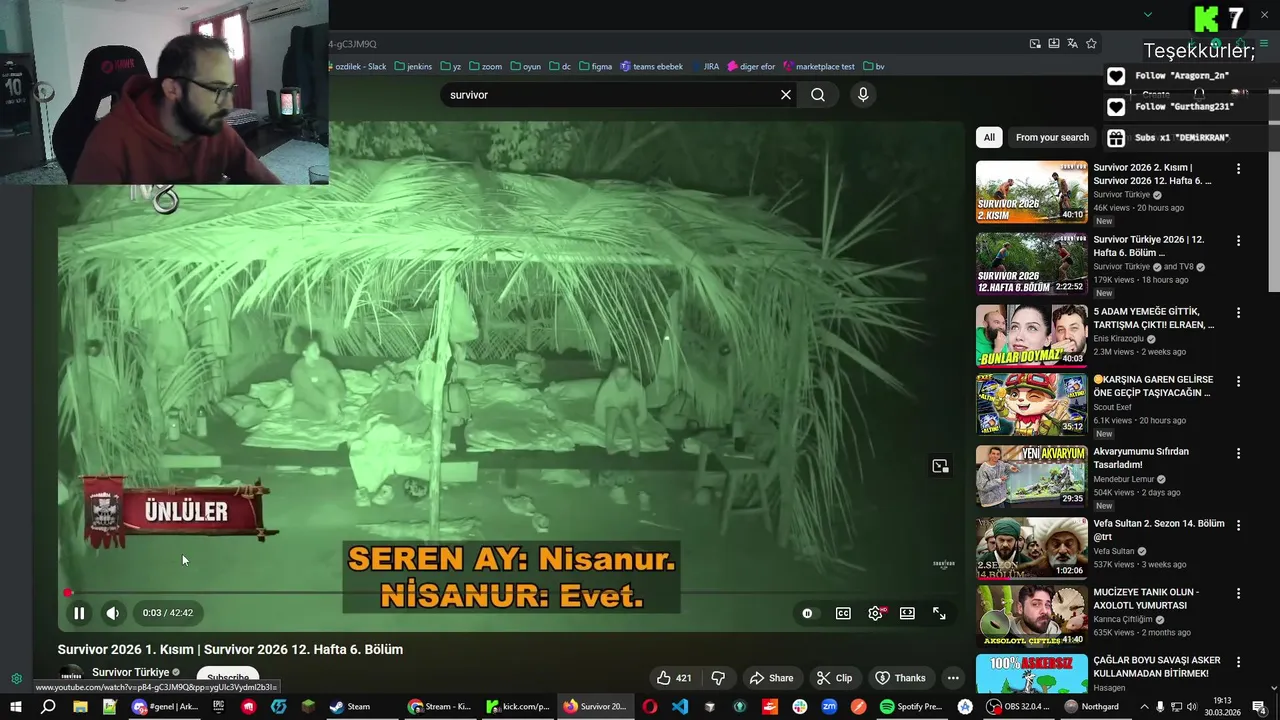Click the translate page icon
The width and height of the screenshot is (1280, 720).
point(1072,44)
